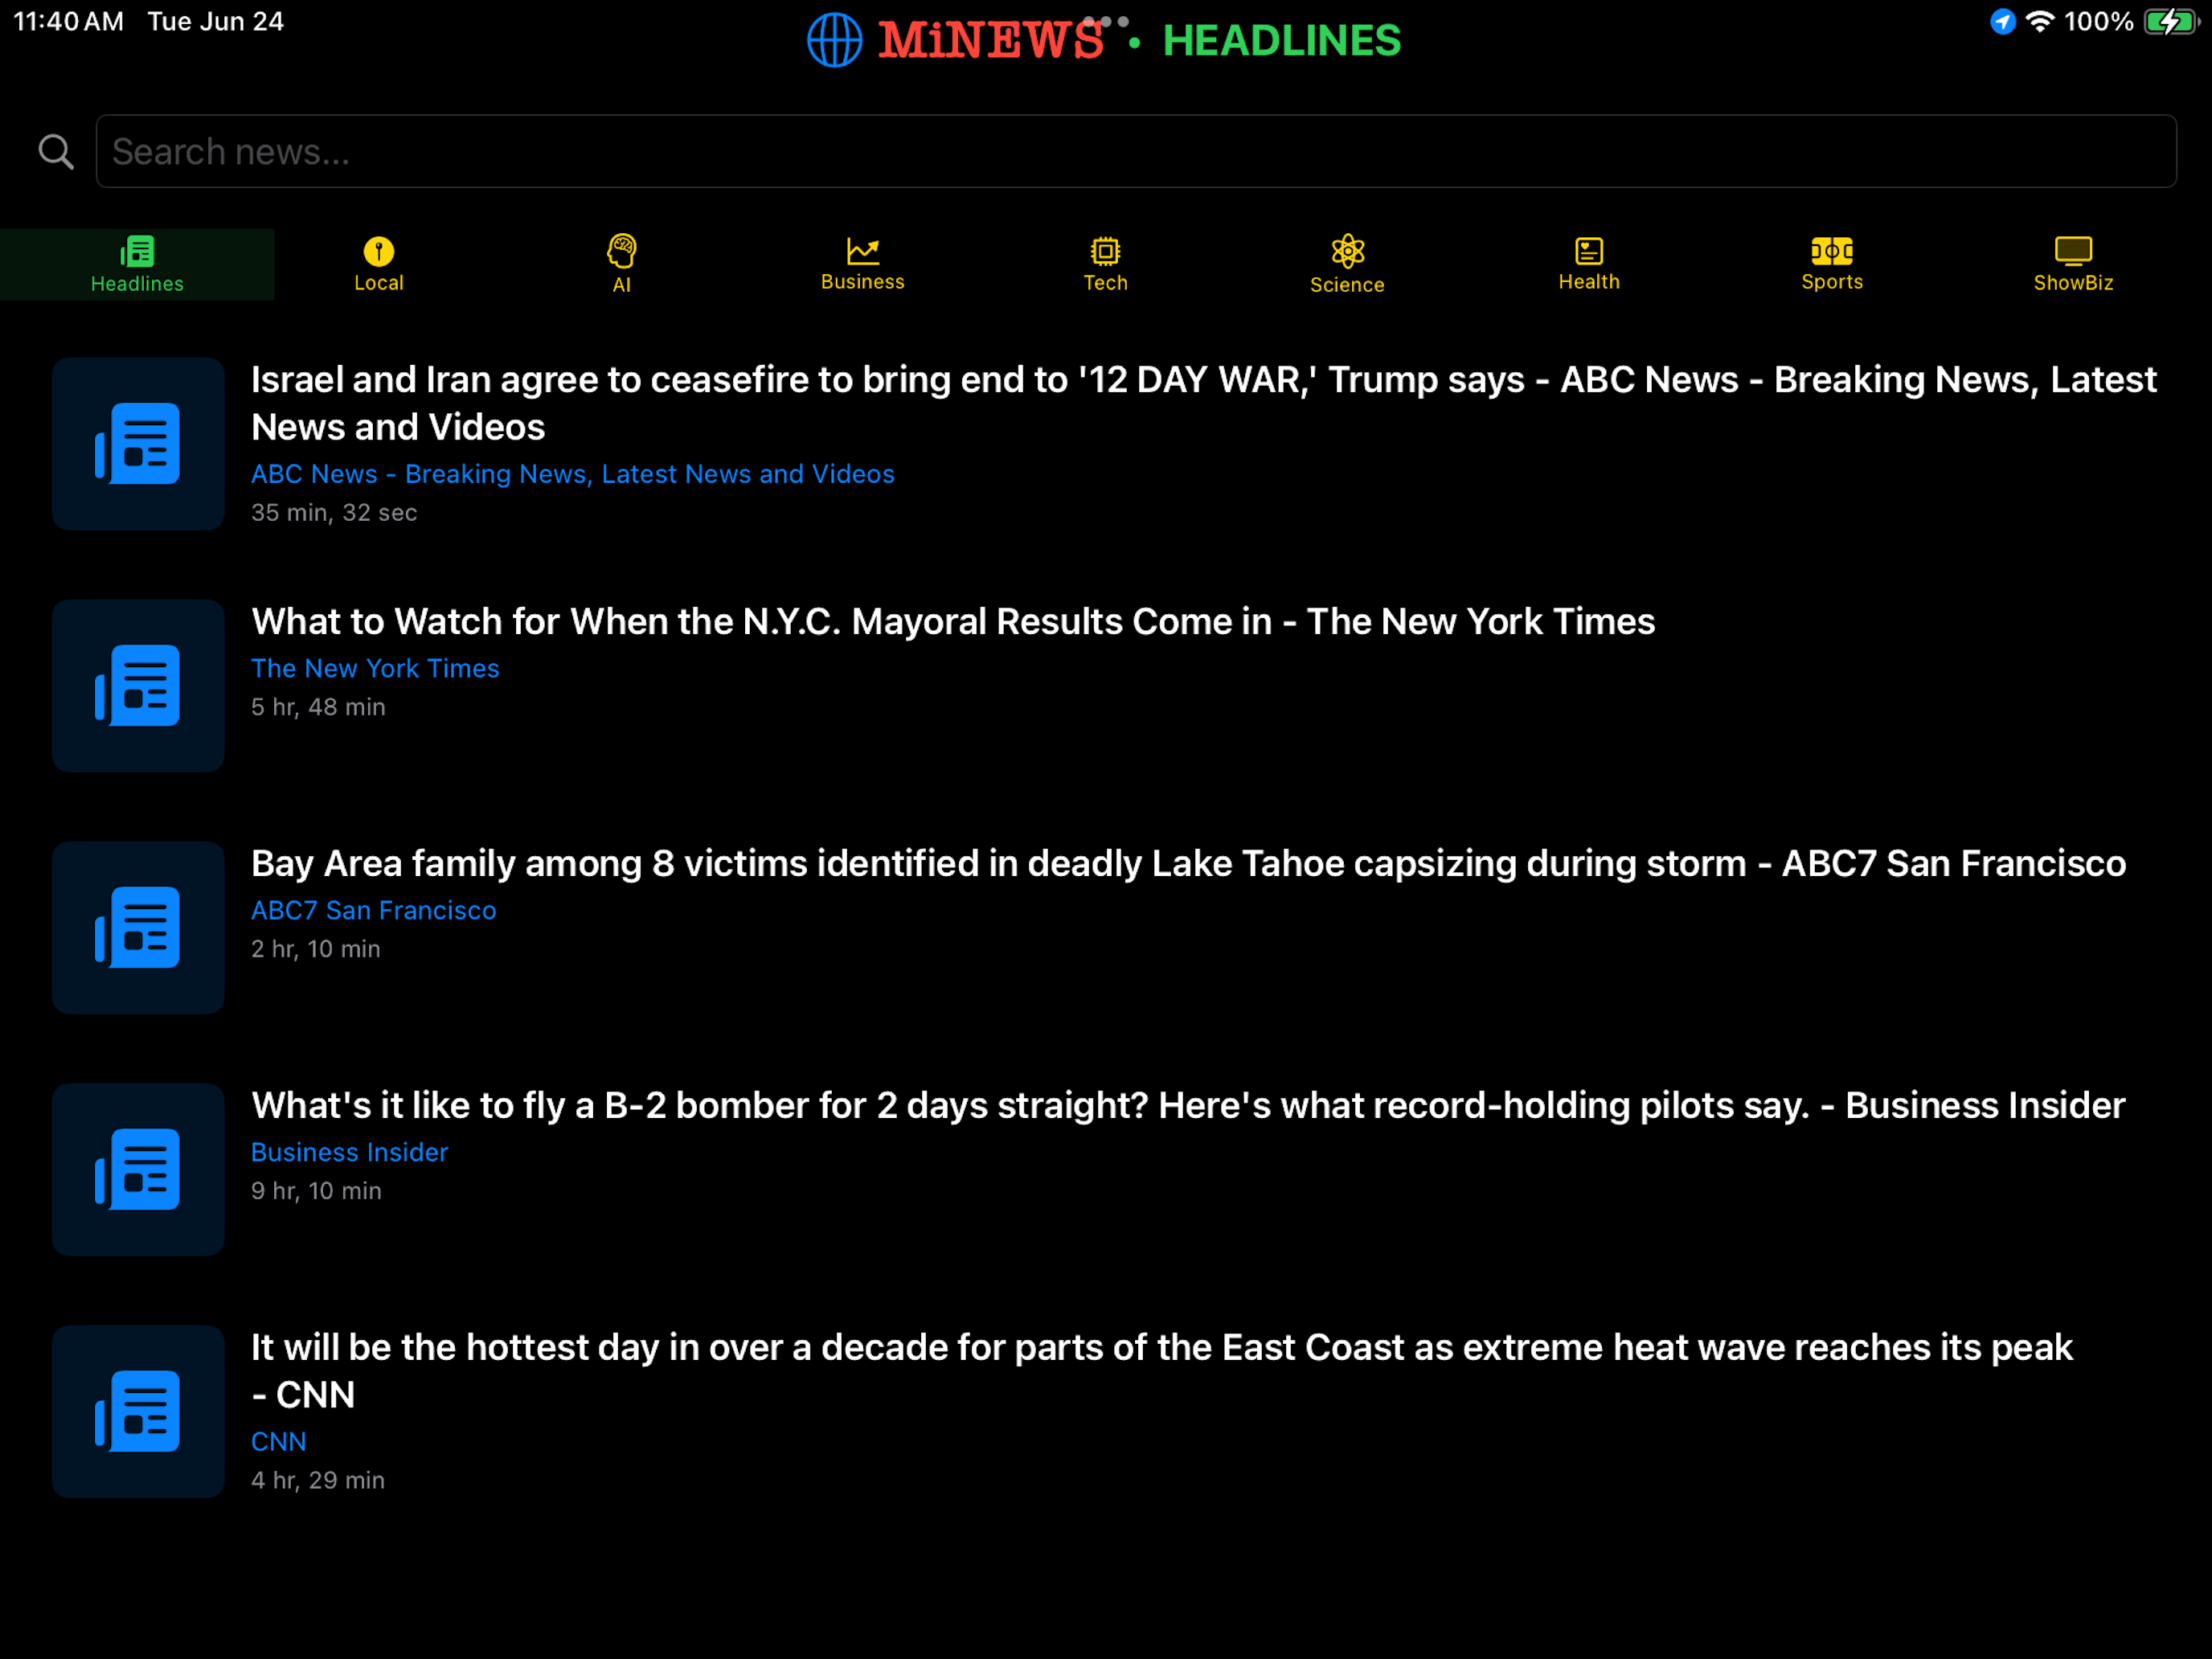Tap the Mayoral Results article thumbnail
Image resolution: width=2212 pixels, height=1659 pixels.
(x=138, y=686)
